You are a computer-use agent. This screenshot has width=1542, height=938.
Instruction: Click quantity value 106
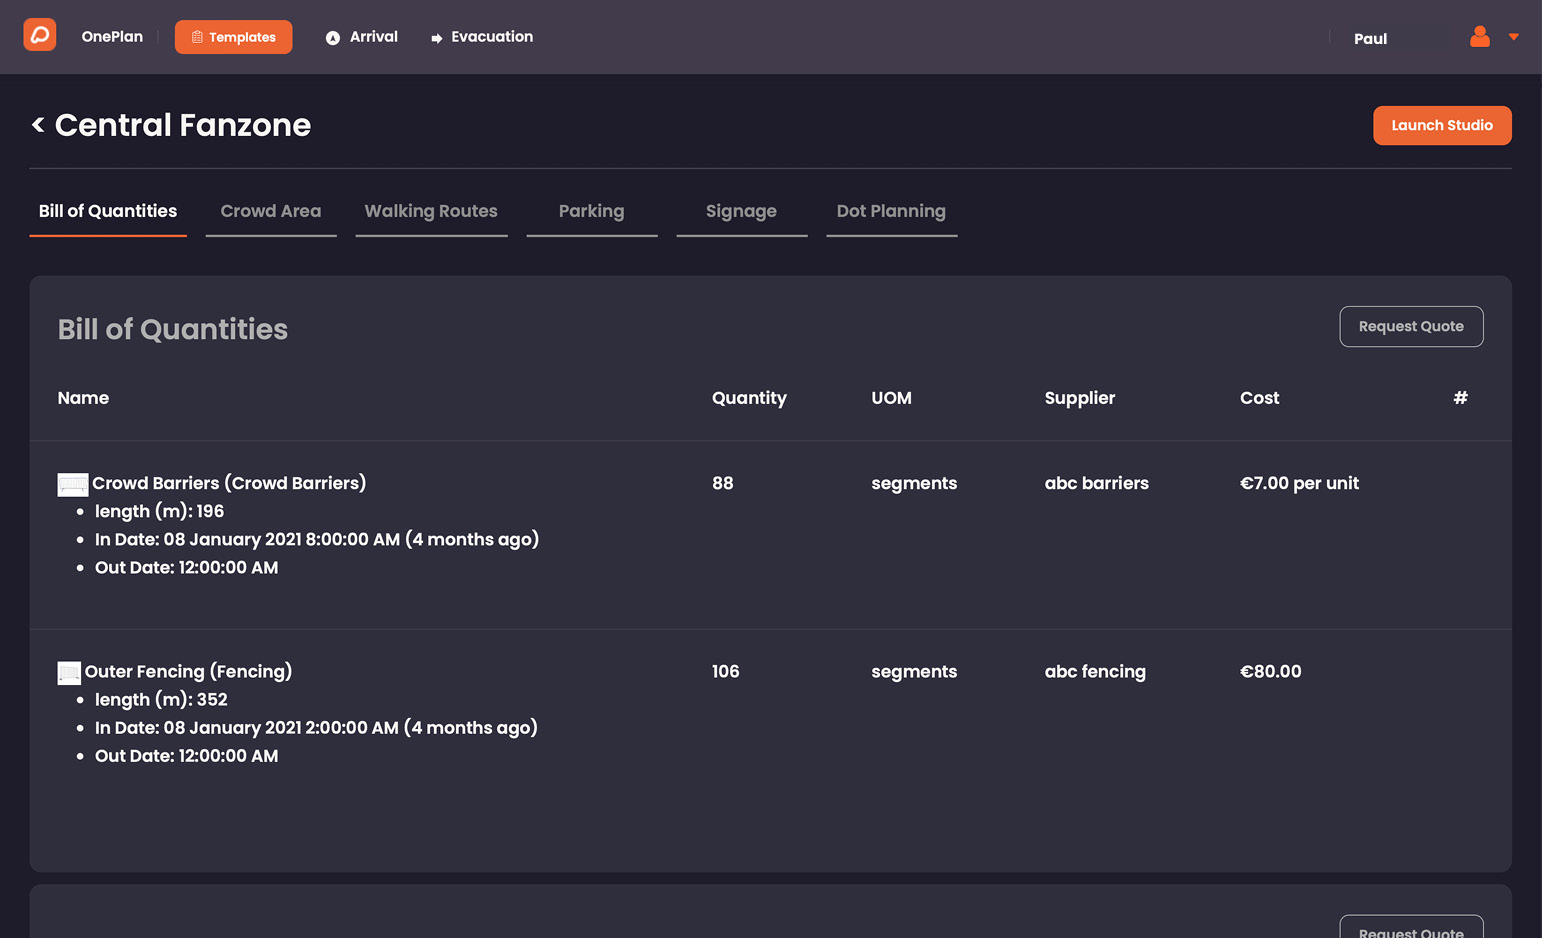tap(726, 672)
